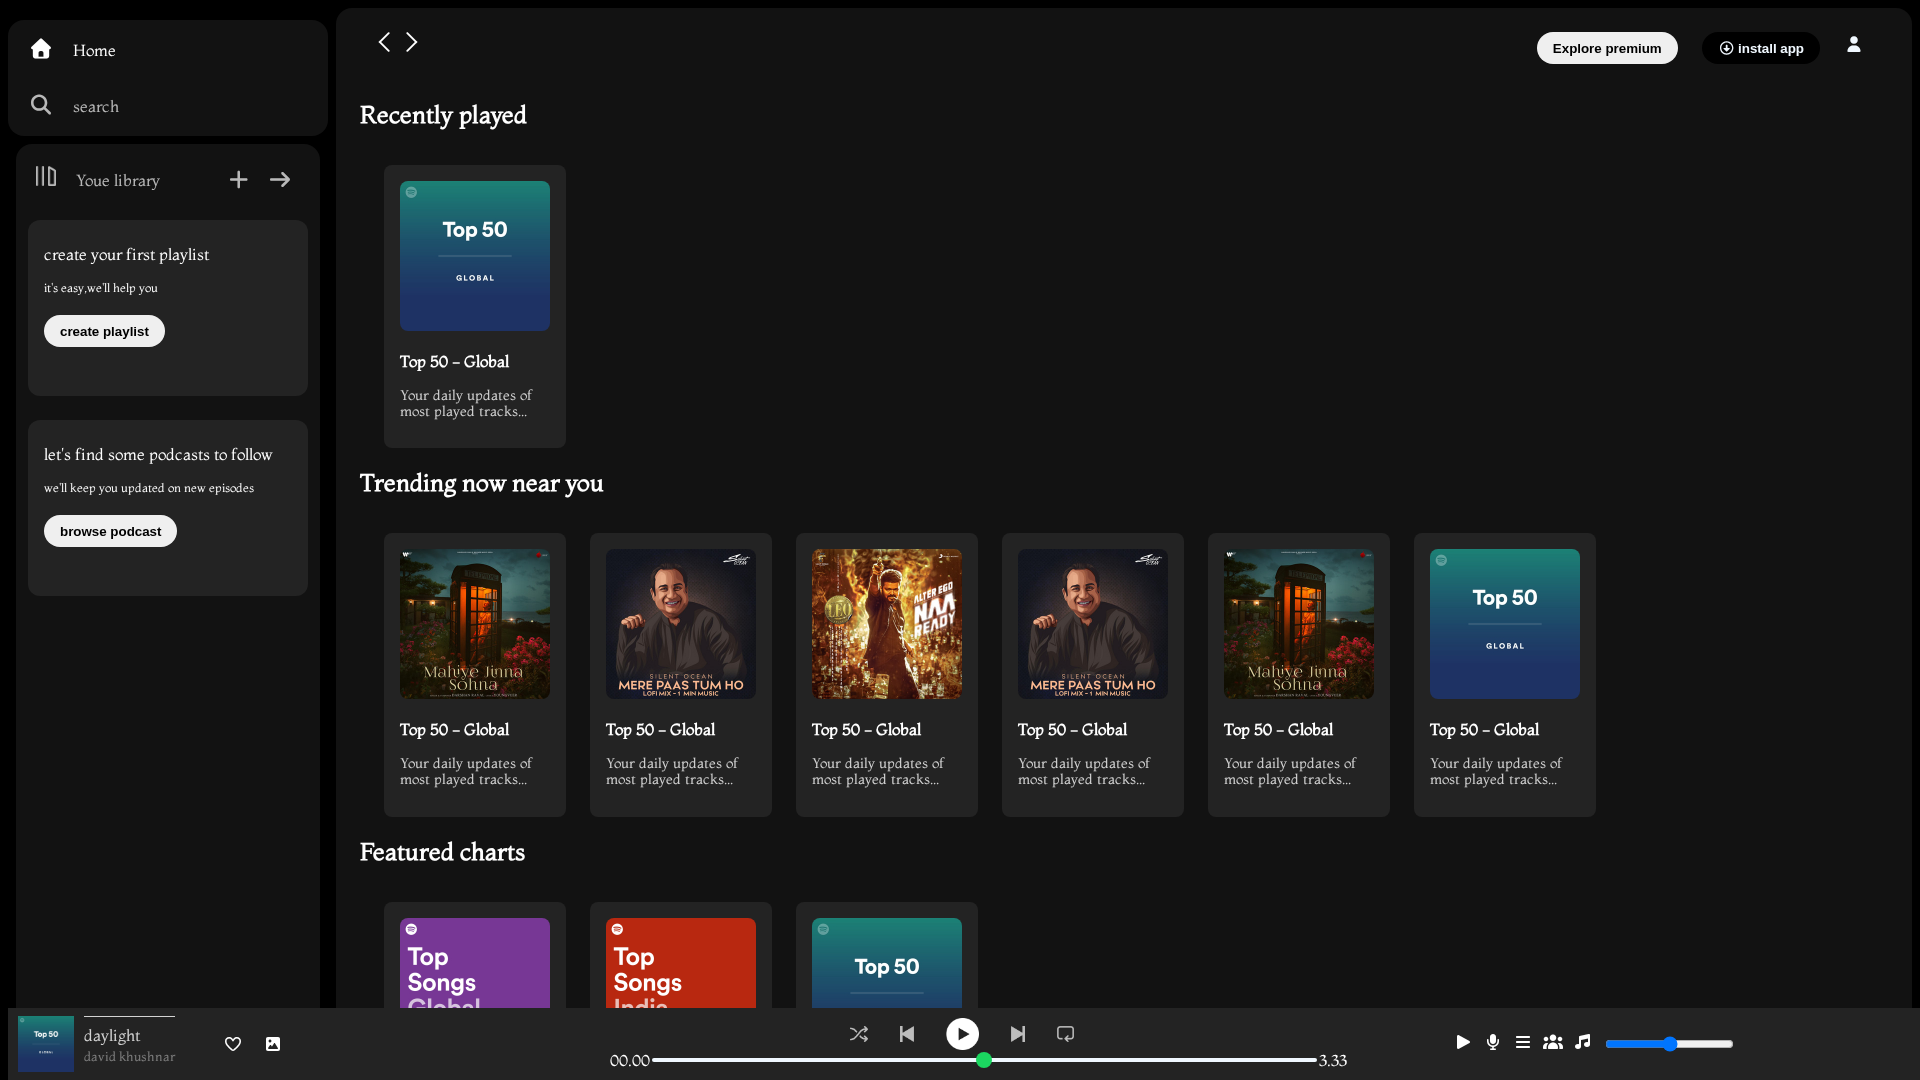Click the group of people icon
This screenshot has width=1920, height=1080.
click(x=1553, y=1042)
